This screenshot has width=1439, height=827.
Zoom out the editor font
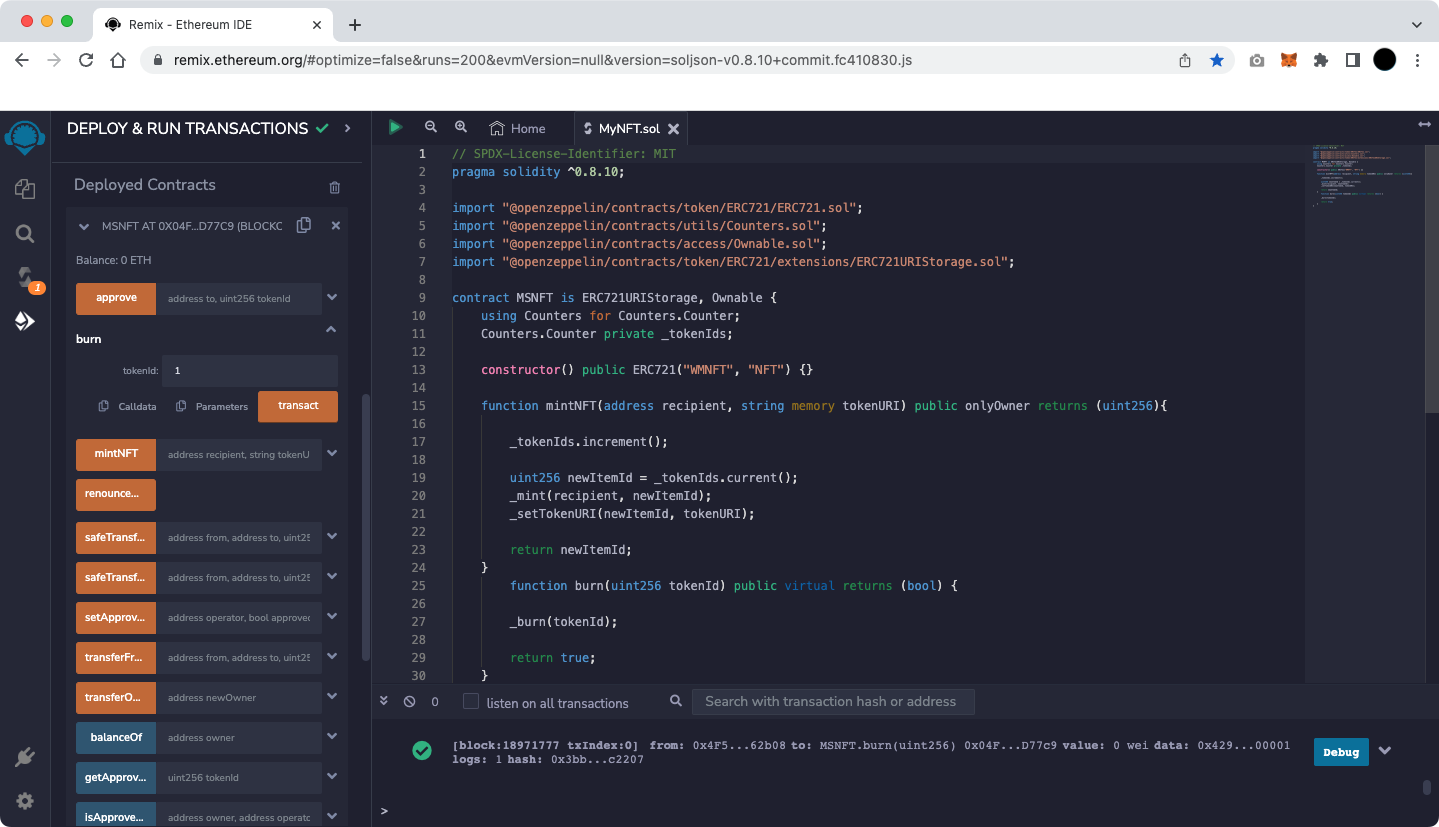[x=431, y=127]
